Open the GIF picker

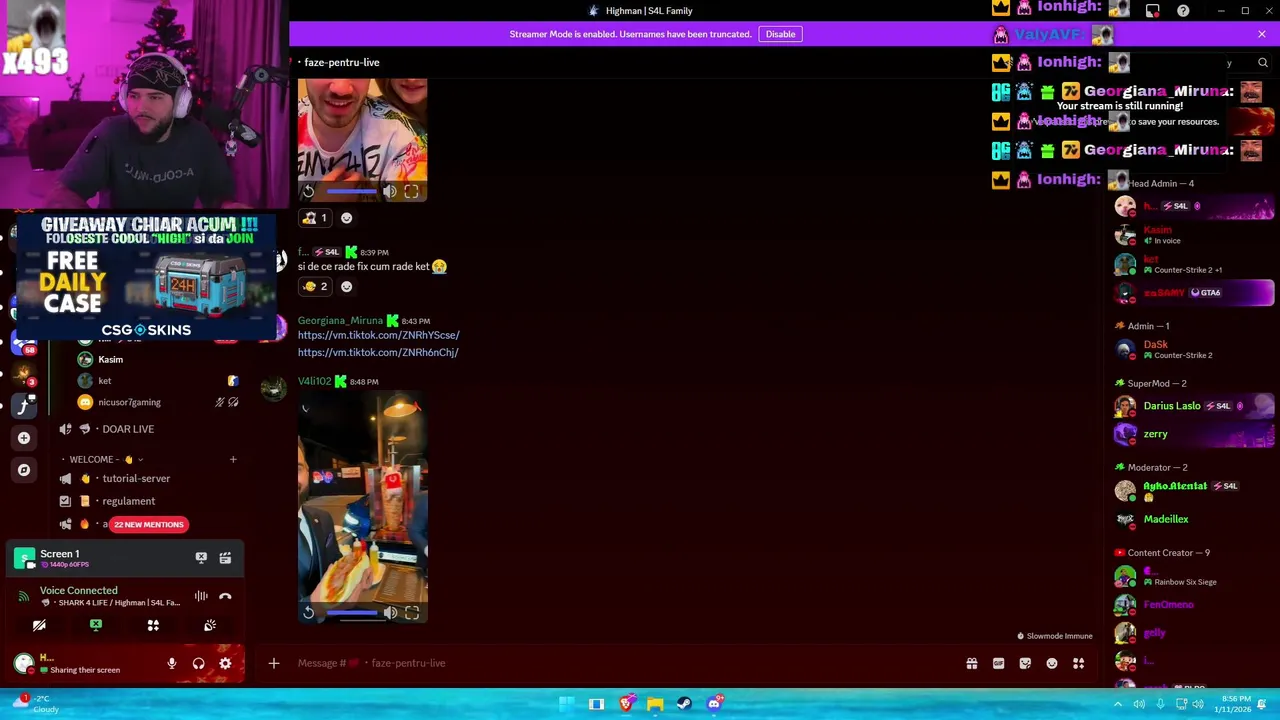(x=998, y=663)
